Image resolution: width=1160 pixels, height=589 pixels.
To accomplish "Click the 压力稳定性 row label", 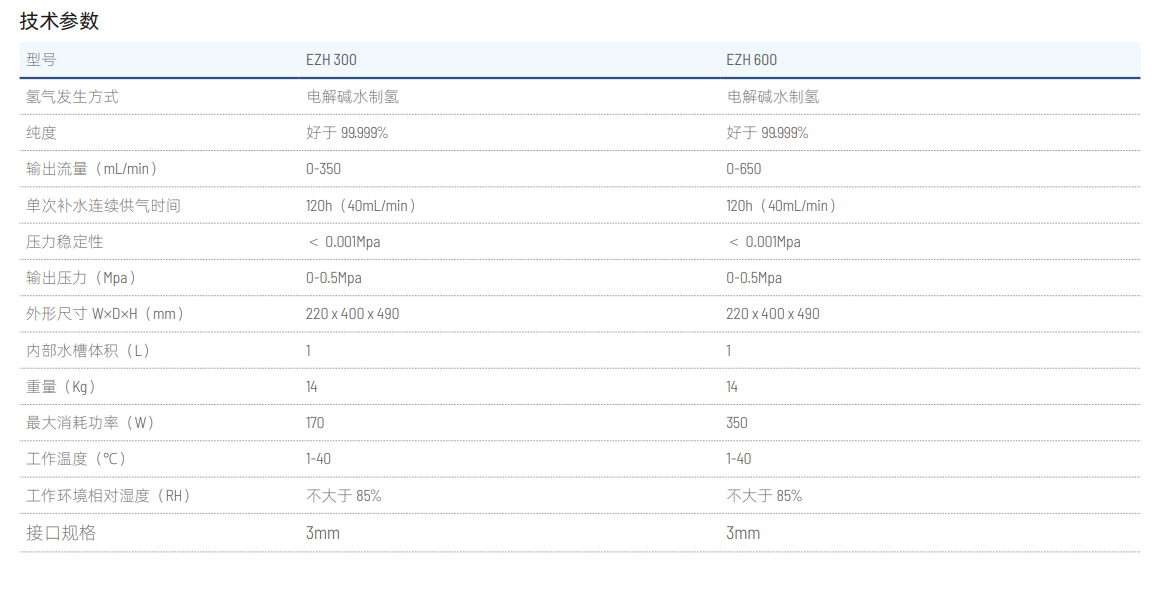I will pos(64,242).
